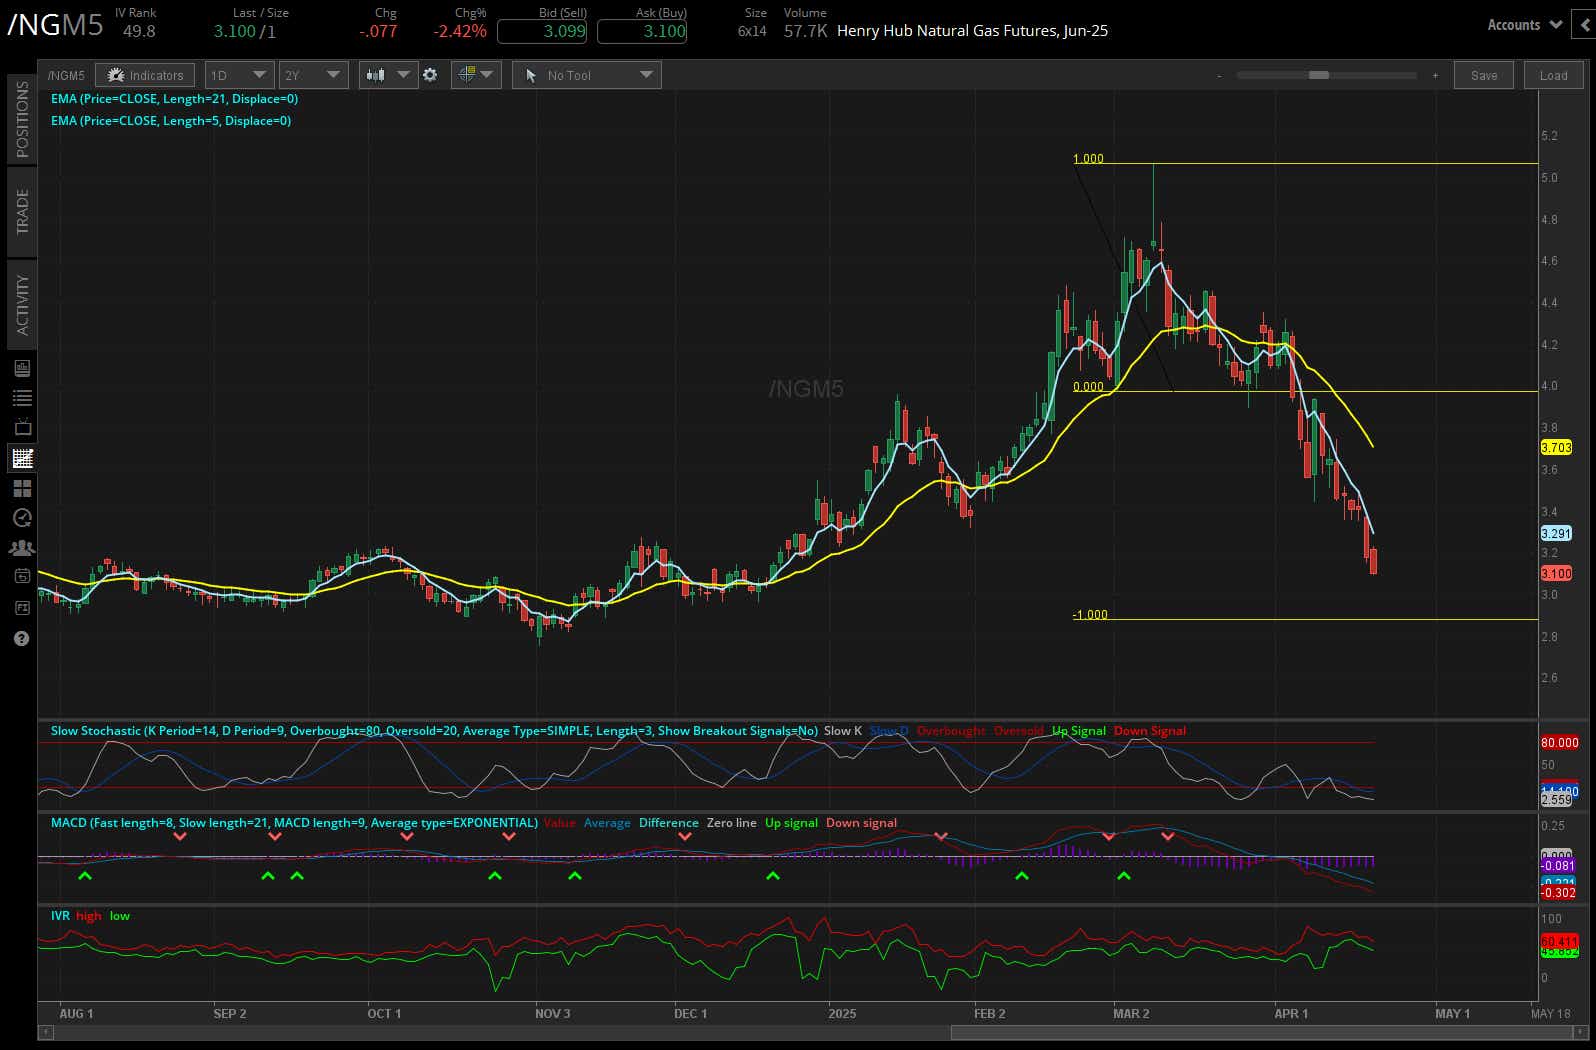Click the MAR 2 date axis label
Viewport: 1596px width, 1050px height.
pyautogui.click(x=1131, y=1013)
